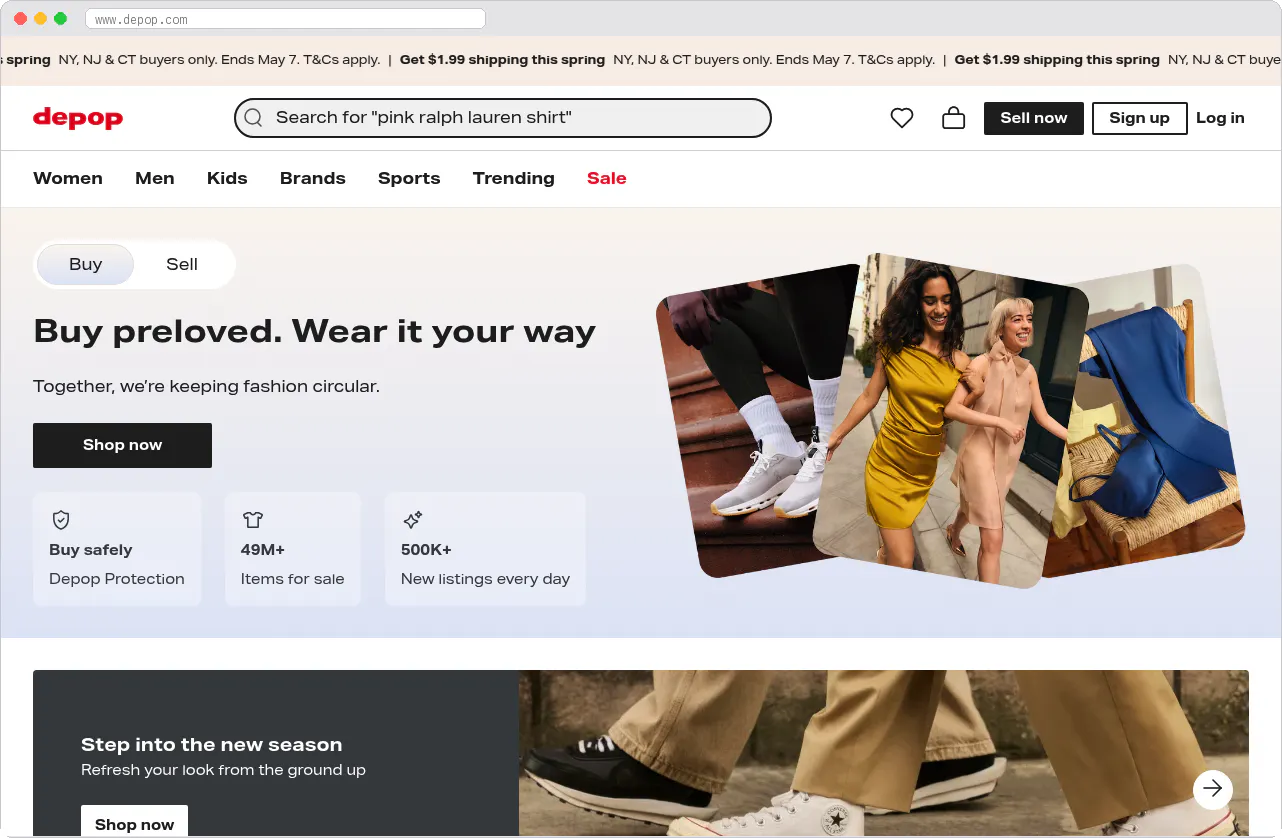Image resolution: width=1282 pixels, height=838 pixels.
Task: Click the sparkles icon above New listings
Action: coord(412,520)
